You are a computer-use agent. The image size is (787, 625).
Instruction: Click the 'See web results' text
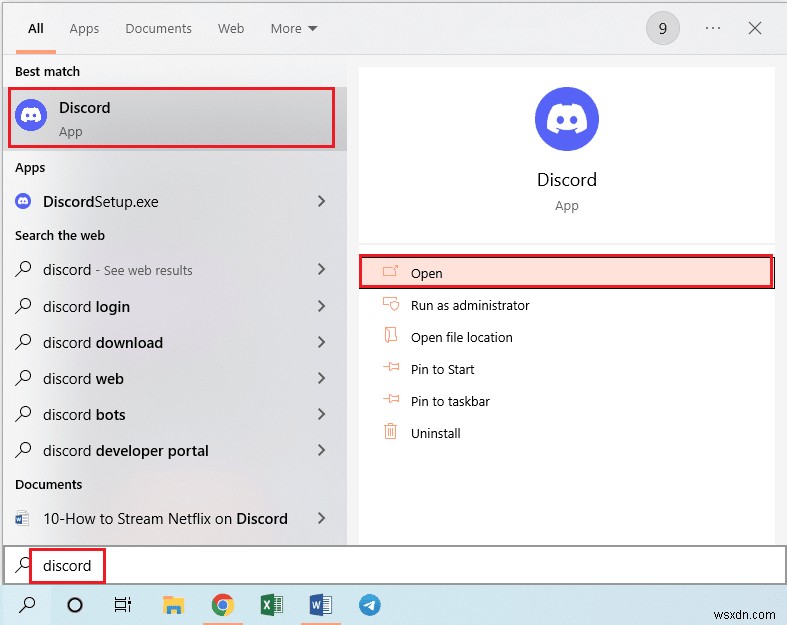[148, 271]
